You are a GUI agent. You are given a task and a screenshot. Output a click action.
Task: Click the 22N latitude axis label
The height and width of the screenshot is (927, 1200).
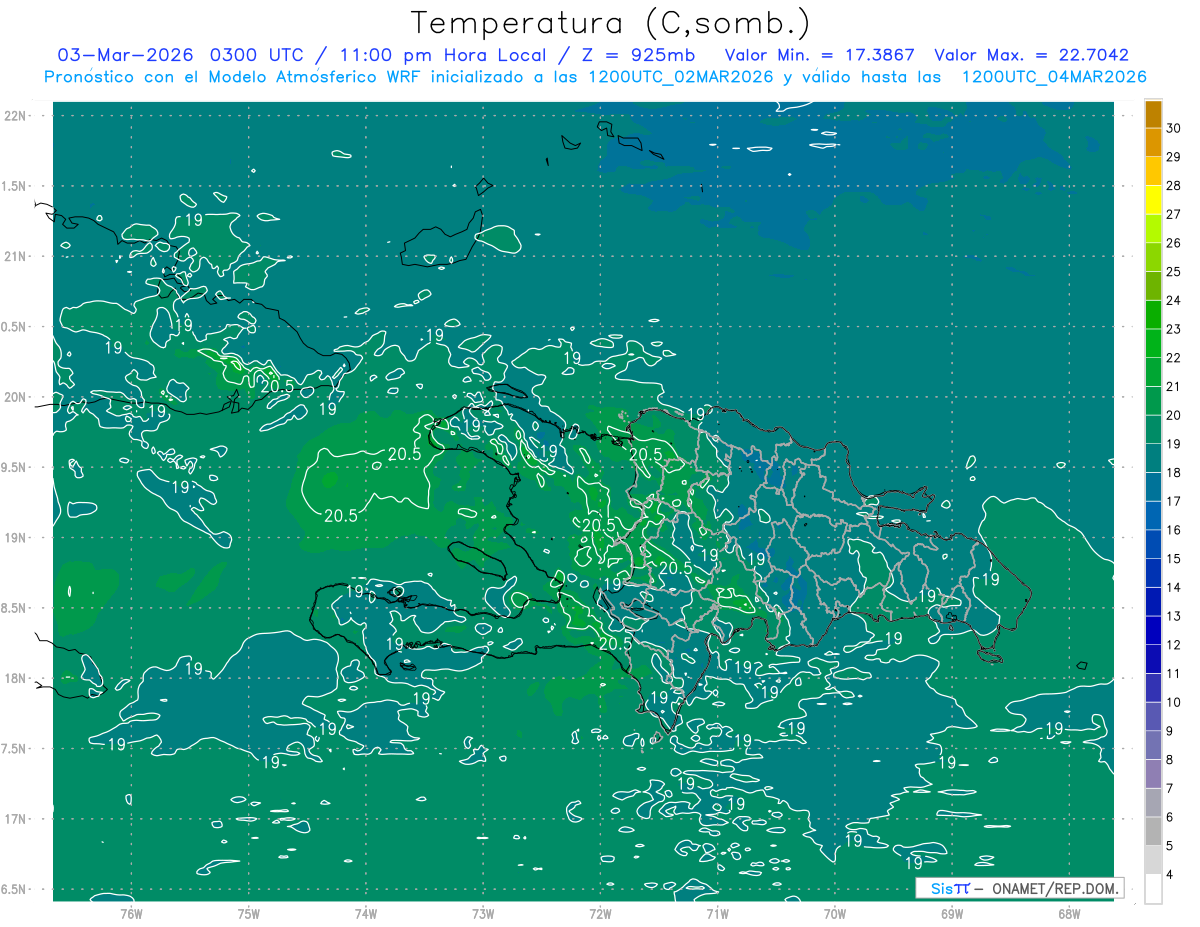click(x=17, y=116)
